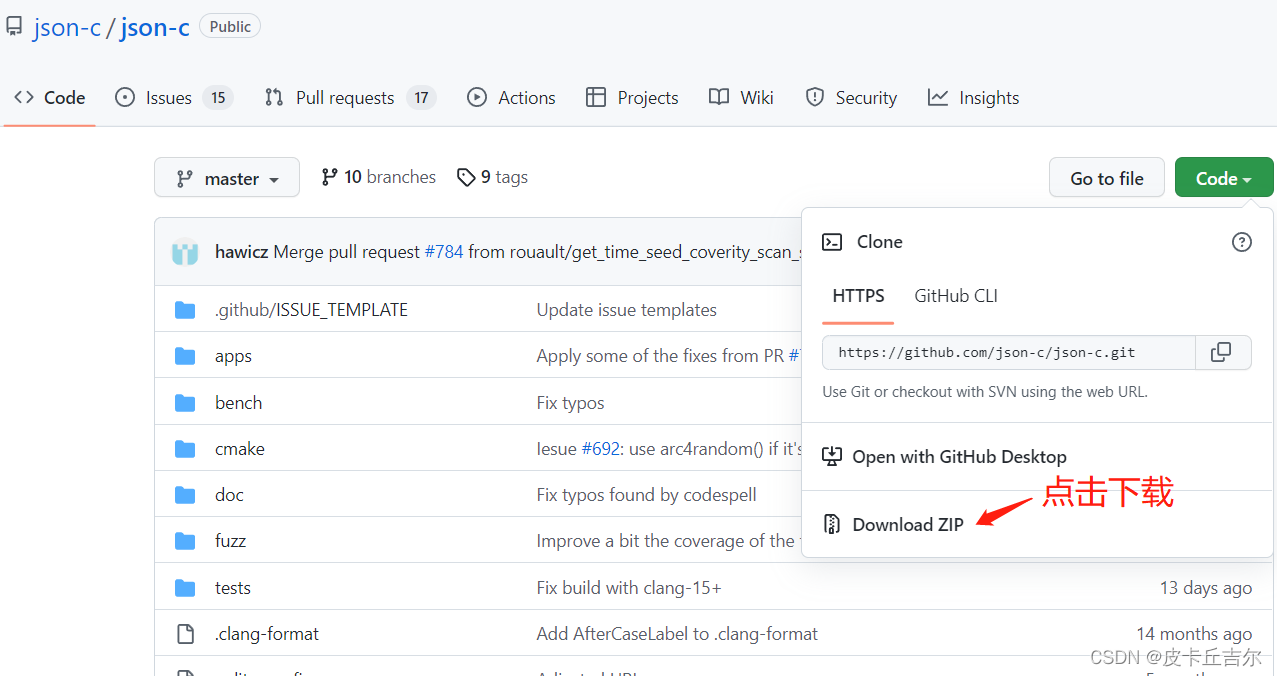This screenshot has width=1277, height=676.
Task: Copy the clone URL with clipboard icon
Action: (x=1222, y=352)
